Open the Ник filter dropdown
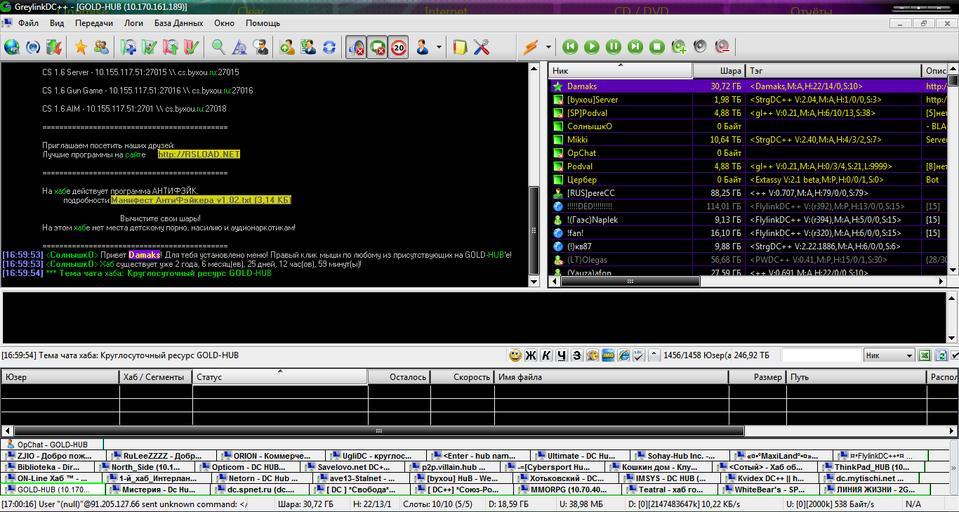Image resolution: width=959 pixels, height=512 pixels. (x=888, y=355)
